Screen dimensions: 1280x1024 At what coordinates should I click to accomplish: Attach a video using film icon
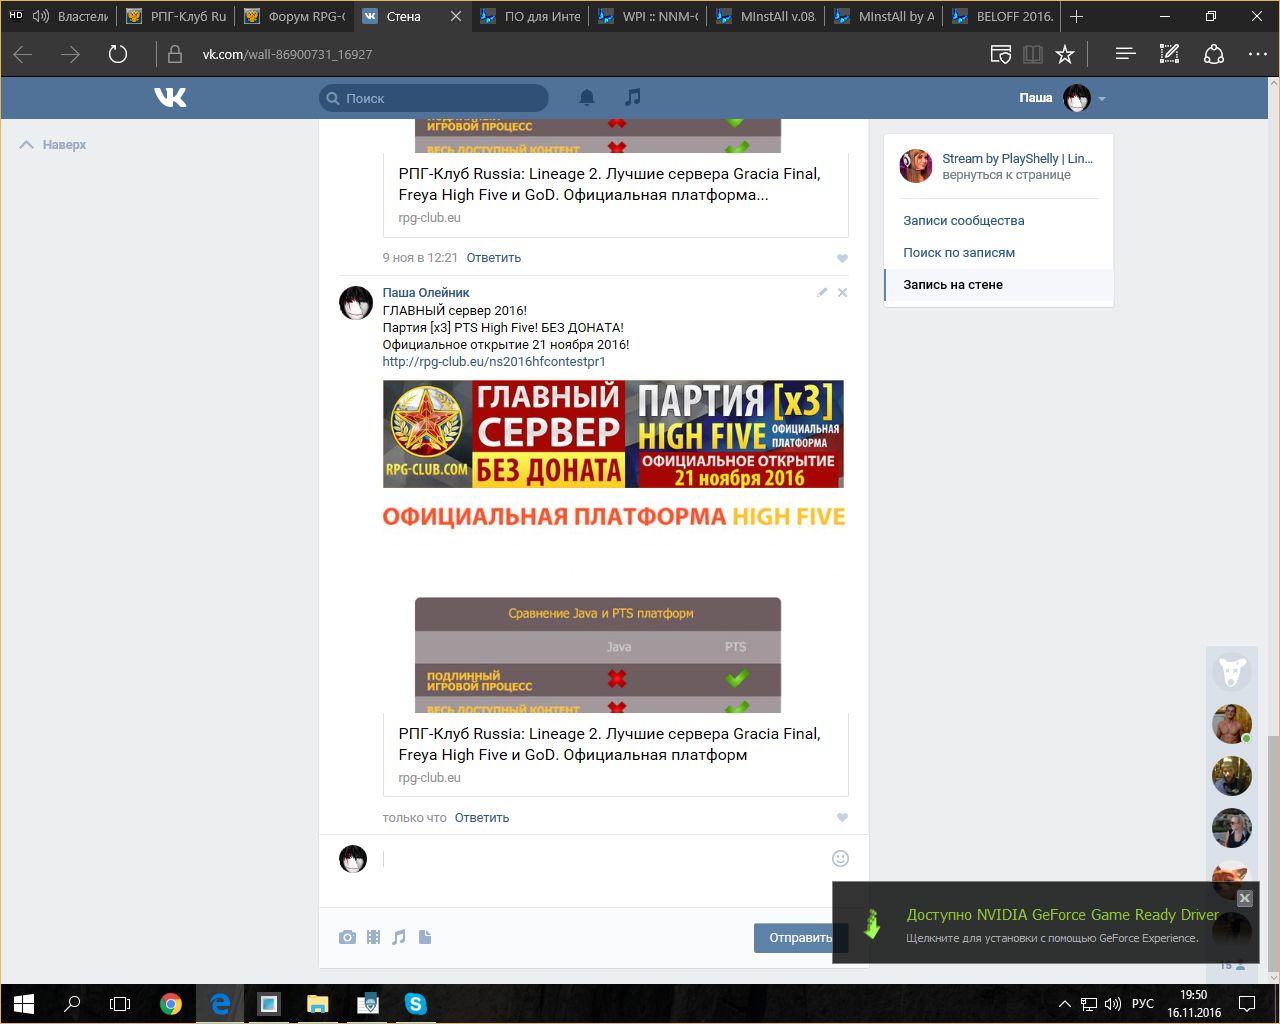click(373, 937)
